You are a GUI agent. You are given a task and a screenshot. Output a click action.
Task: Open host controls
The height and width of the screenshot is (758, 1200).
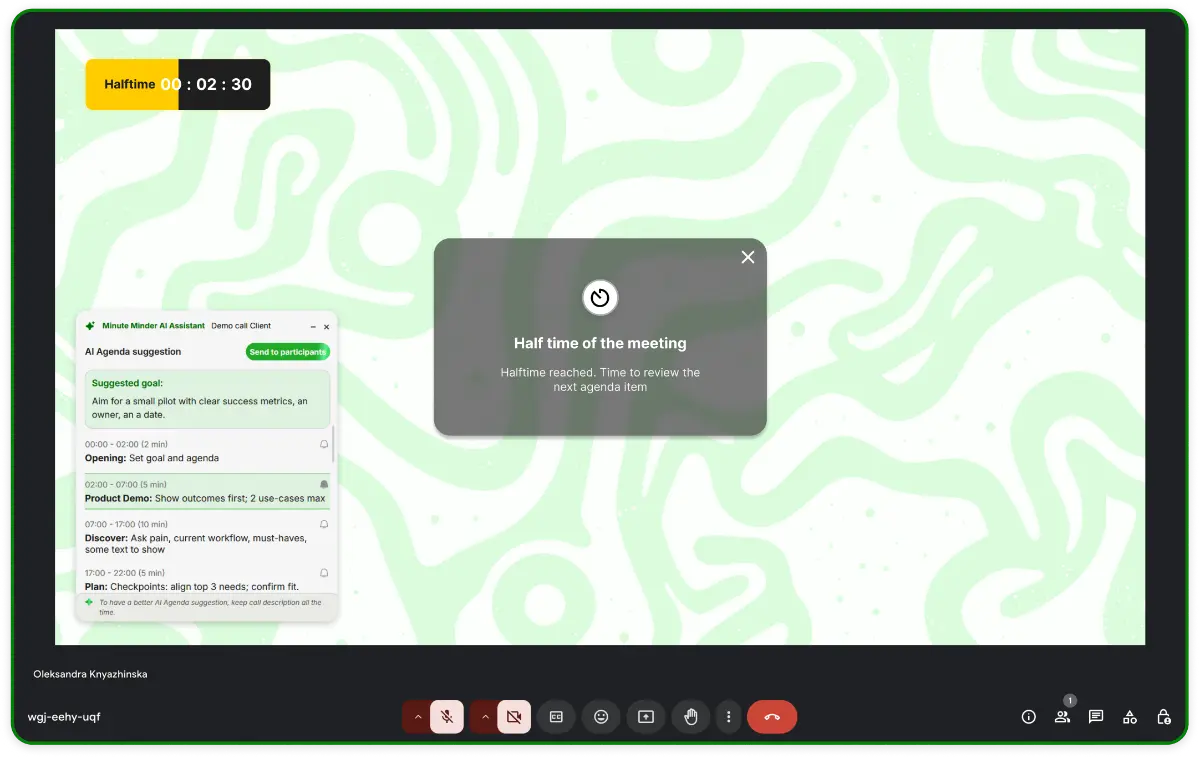click(1163, 716)
